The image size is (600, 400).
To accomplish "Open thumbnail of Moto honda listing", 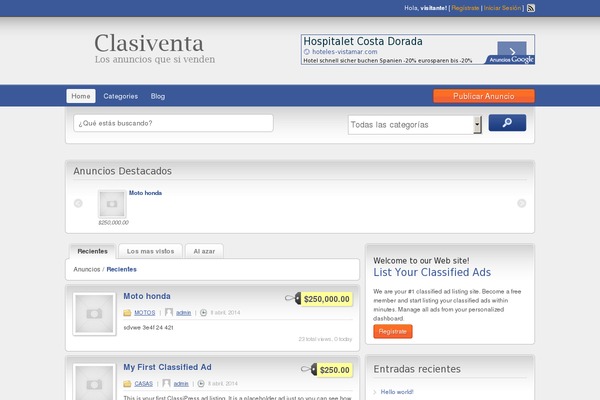I will tap(94, 314).
